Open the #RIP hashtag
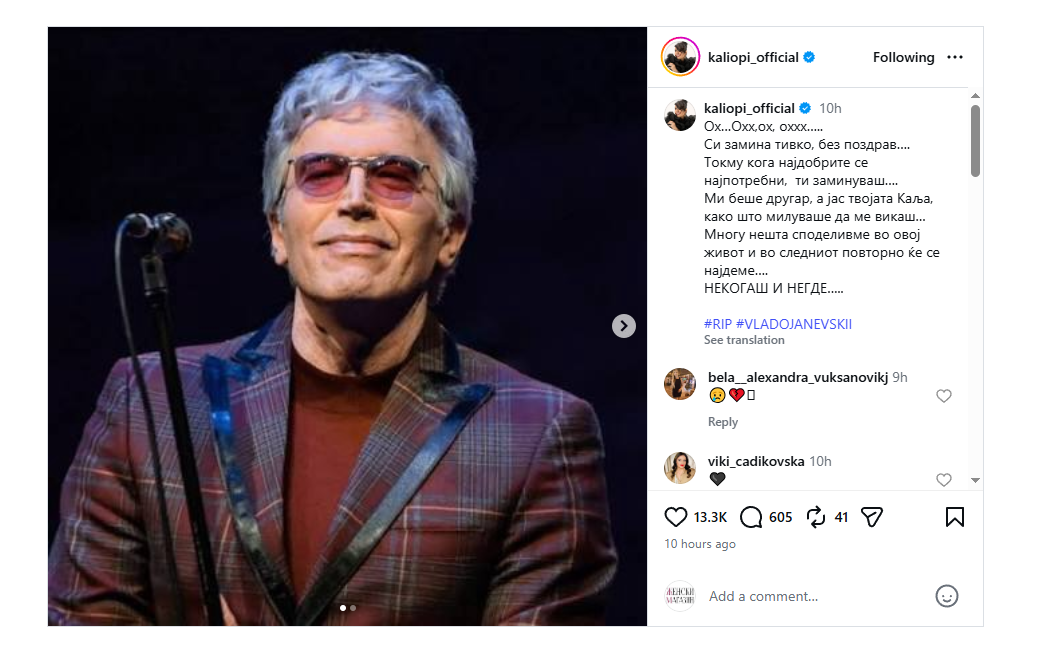The width and height of the screenshot is (1037, 663). pos(718,324)
